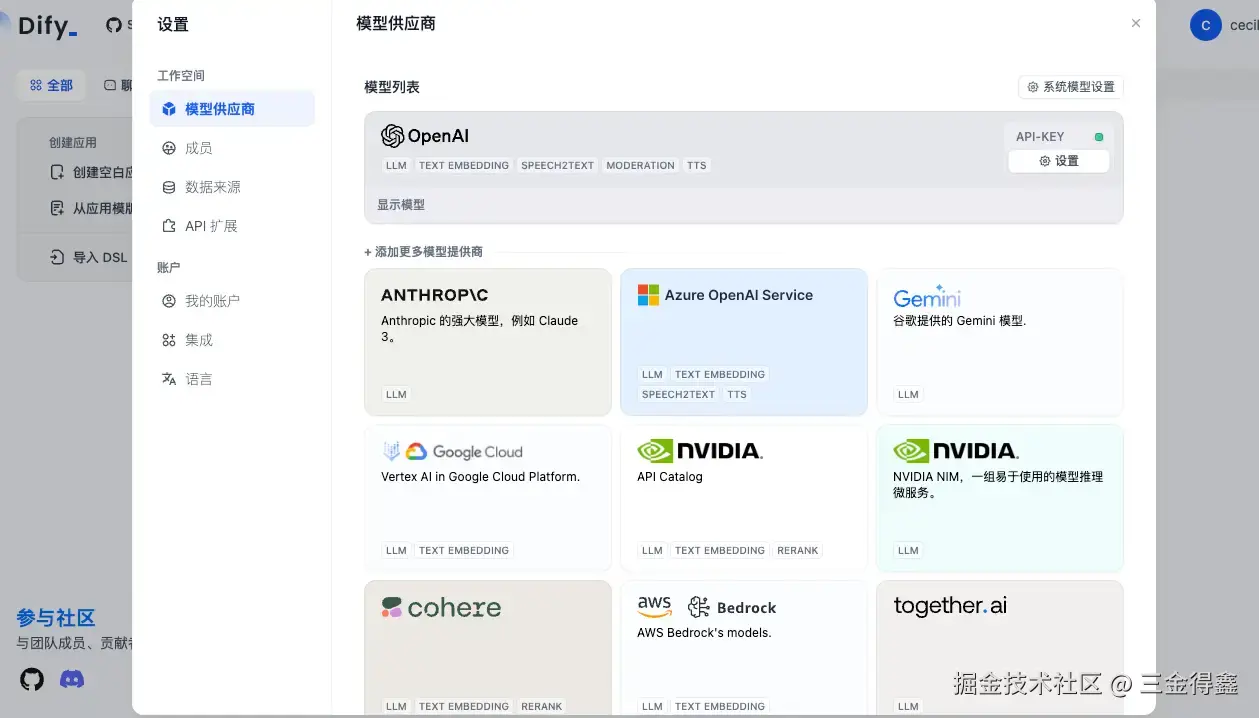Click the green API-KEY status indicator
1259x718 pixels.
click(x=1098, y=137)
